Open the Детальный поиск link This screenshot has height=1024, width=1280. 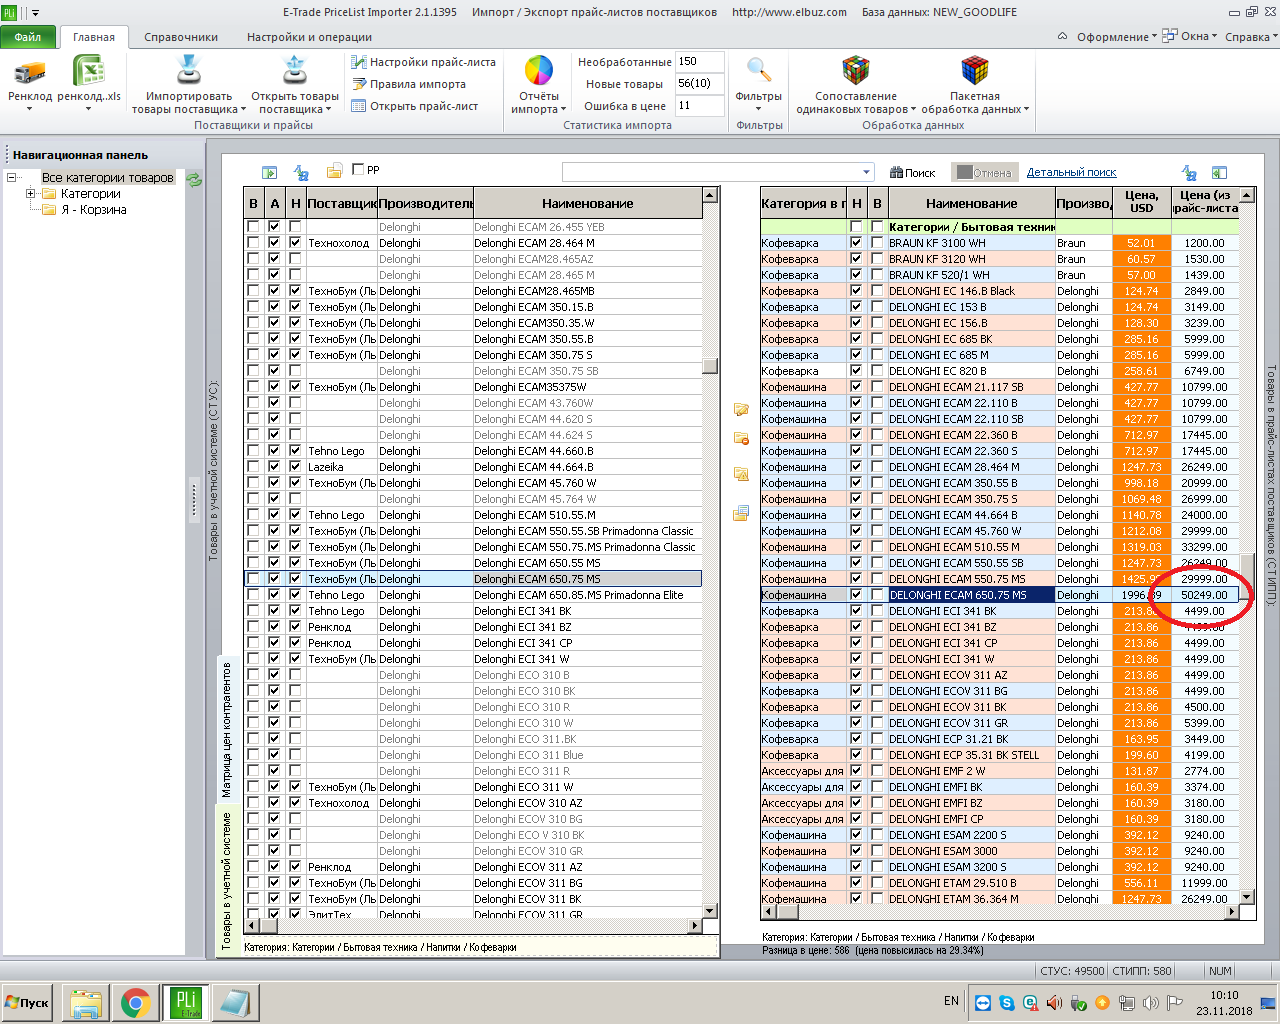pos(1071,172)
